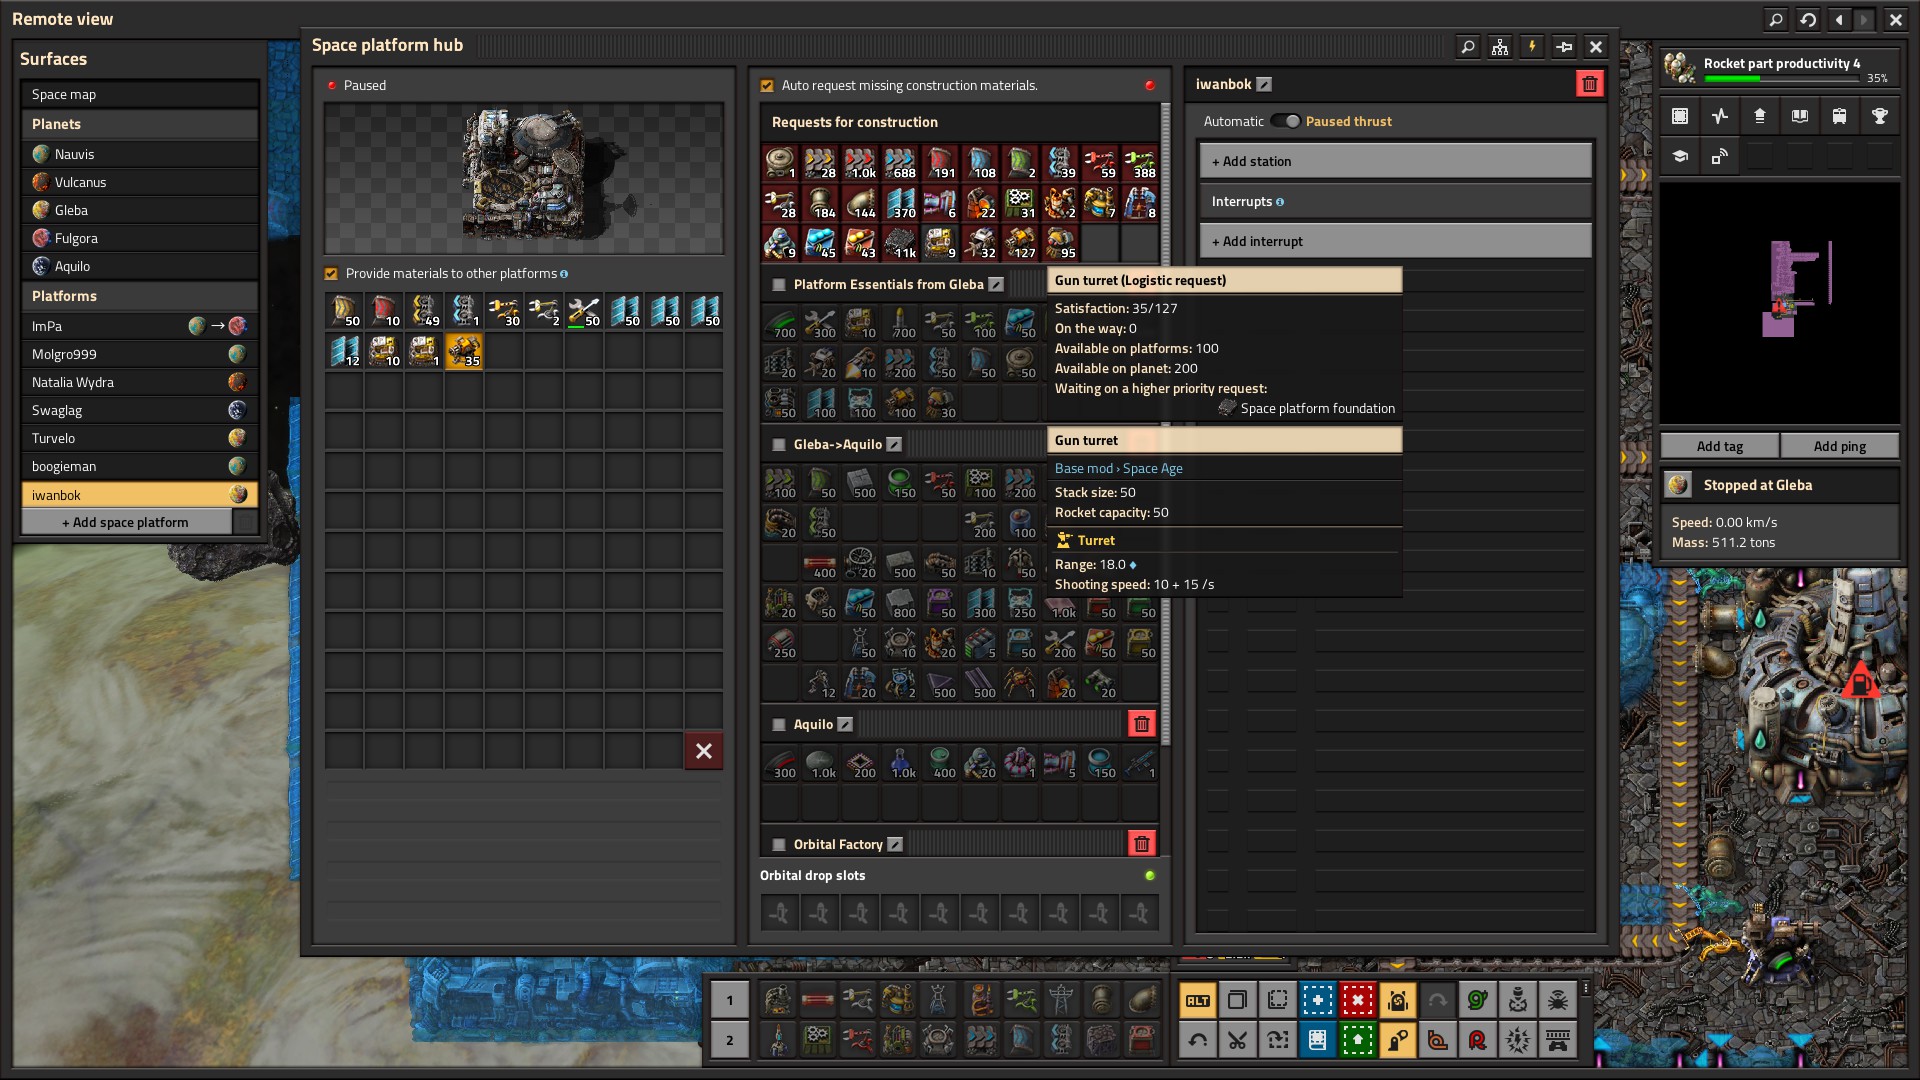Rename the Orbital Factory group with pencil
The height and width of the screenshot is (1080, 1920).
click(x=895, y=845)
